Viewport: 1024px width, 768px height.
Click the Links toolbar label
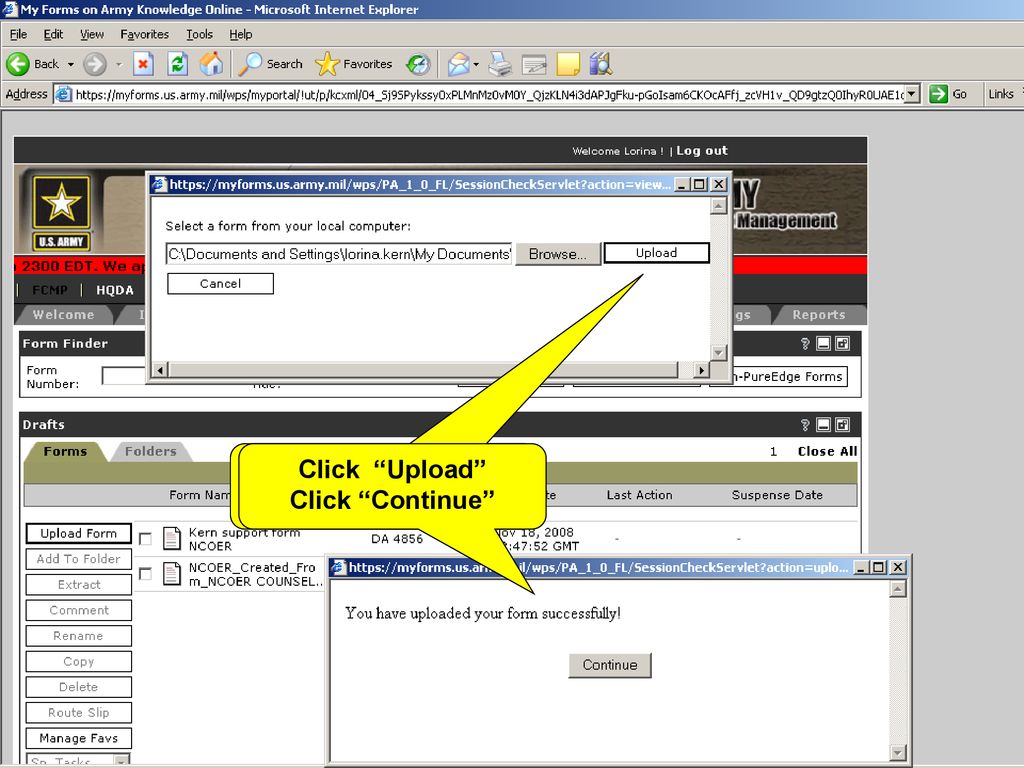(x=1000, y=94)
